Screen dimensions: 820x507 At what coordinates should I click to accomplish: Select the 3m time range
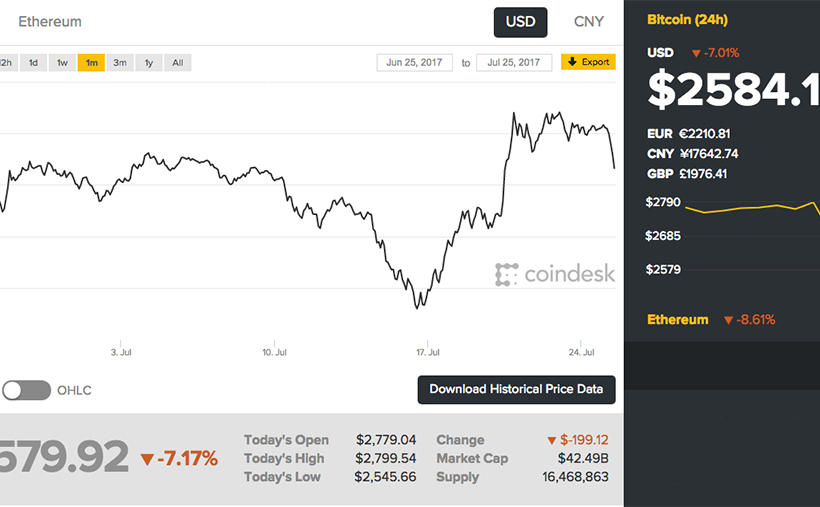(120, 62)
